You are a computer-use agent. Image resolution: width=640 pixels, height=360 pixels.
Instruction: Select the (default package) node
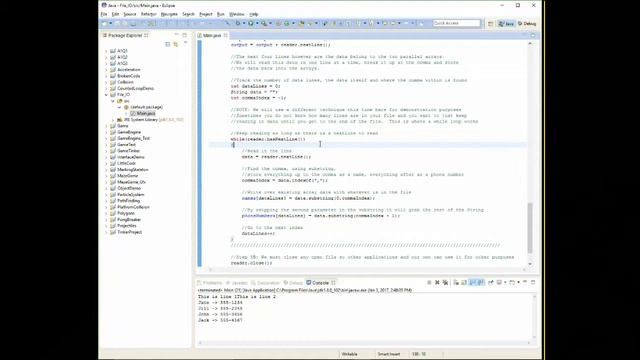pos(143,107)
